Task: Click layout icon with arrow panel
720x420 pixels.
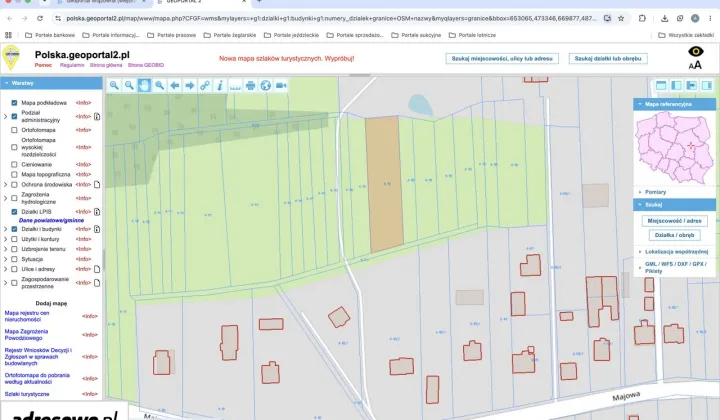Action: point(691,85)
